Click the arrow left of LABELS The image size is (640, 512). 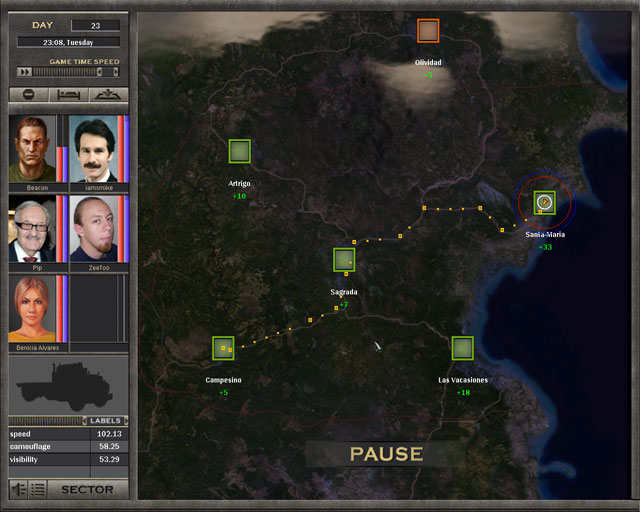84,421
